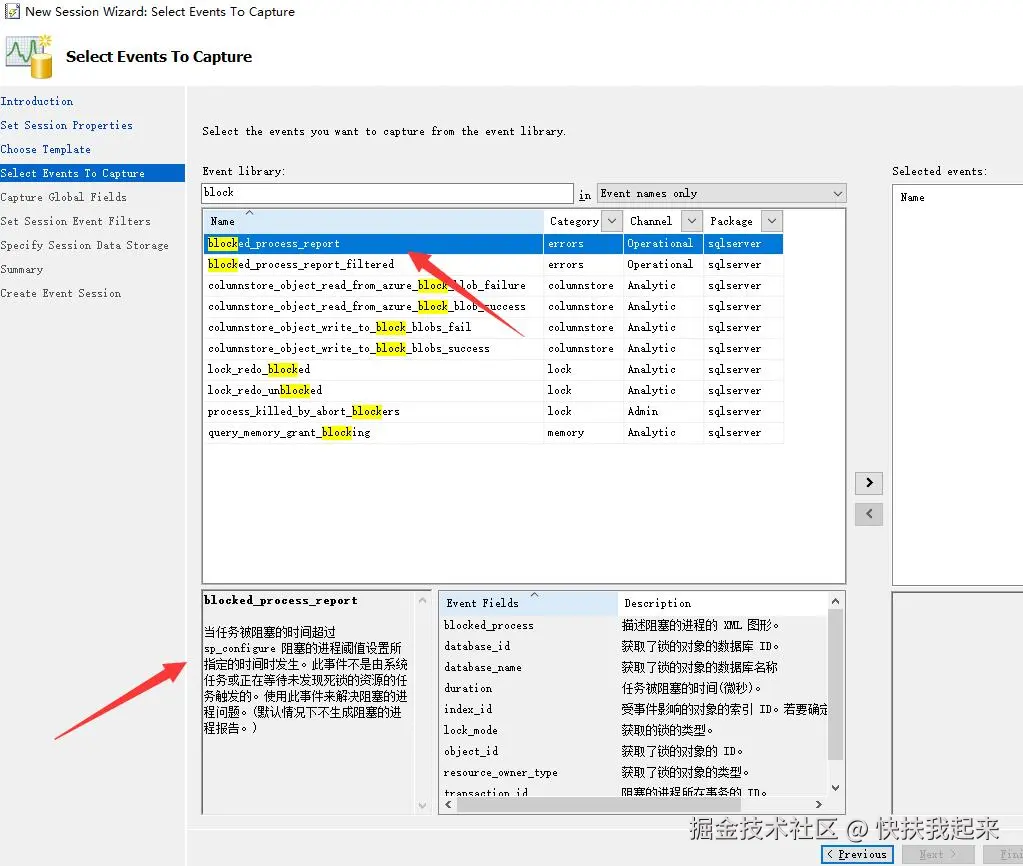Select the lock_mode event field
The image size is (1023, 866).
(x=470, y=730)
